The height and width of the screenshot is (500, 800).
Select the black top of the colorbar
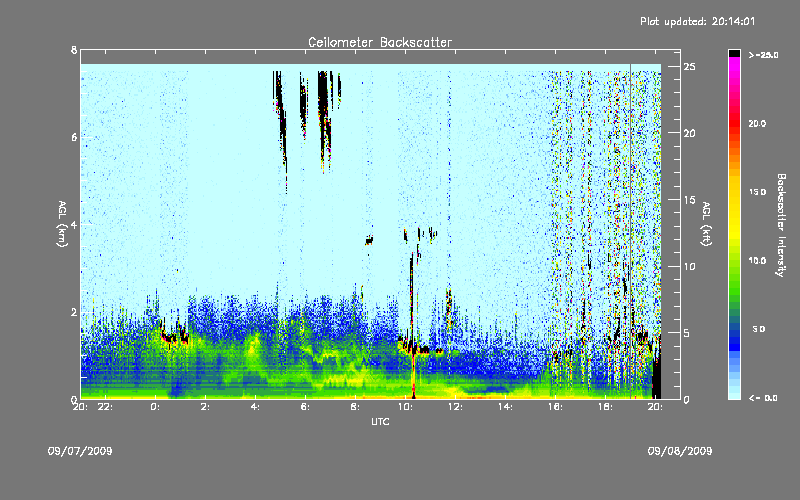point(734,53)
